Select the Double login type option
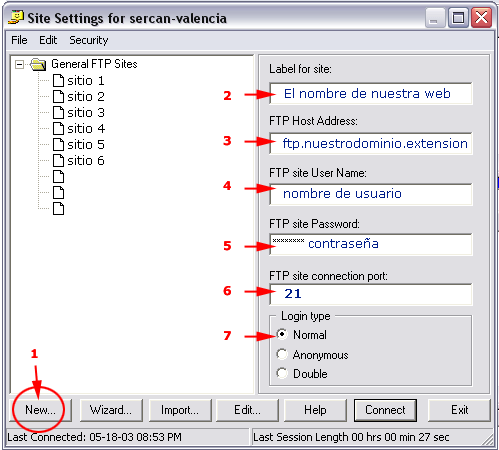This screenshot has height=450, width=499. (282, 373)
